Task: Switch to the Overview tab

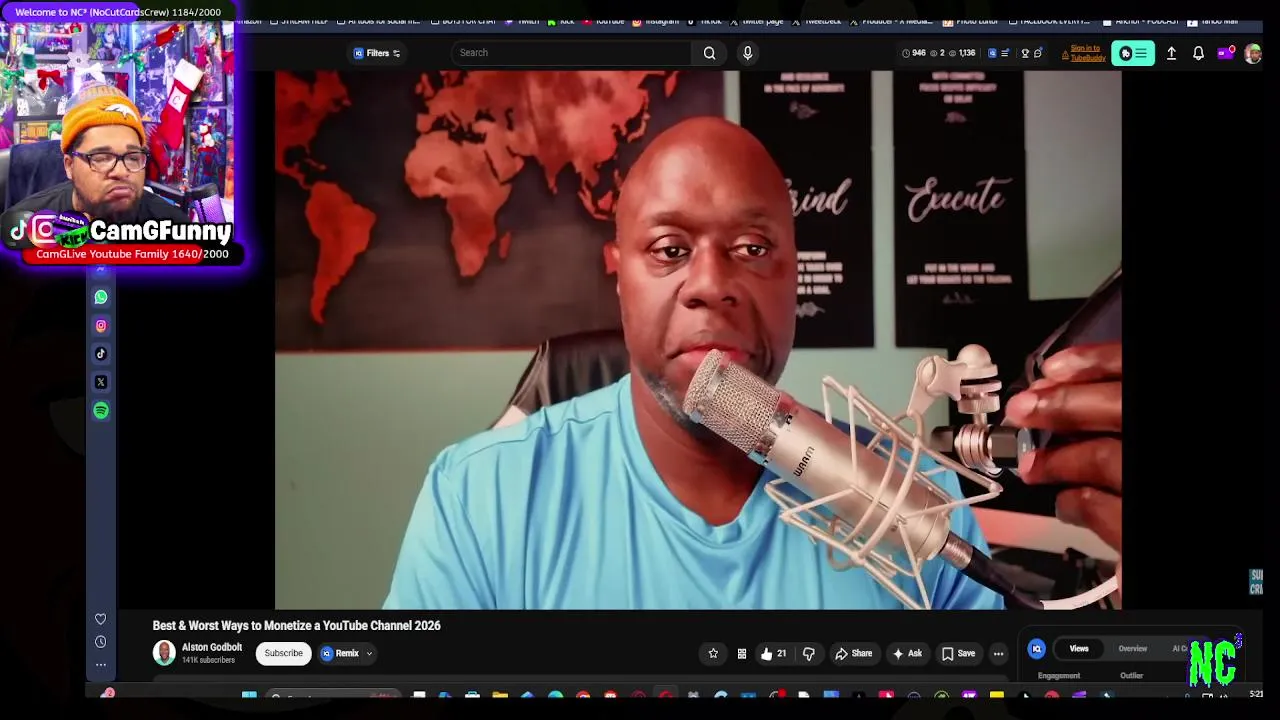Action: [x=1132, y=649]
